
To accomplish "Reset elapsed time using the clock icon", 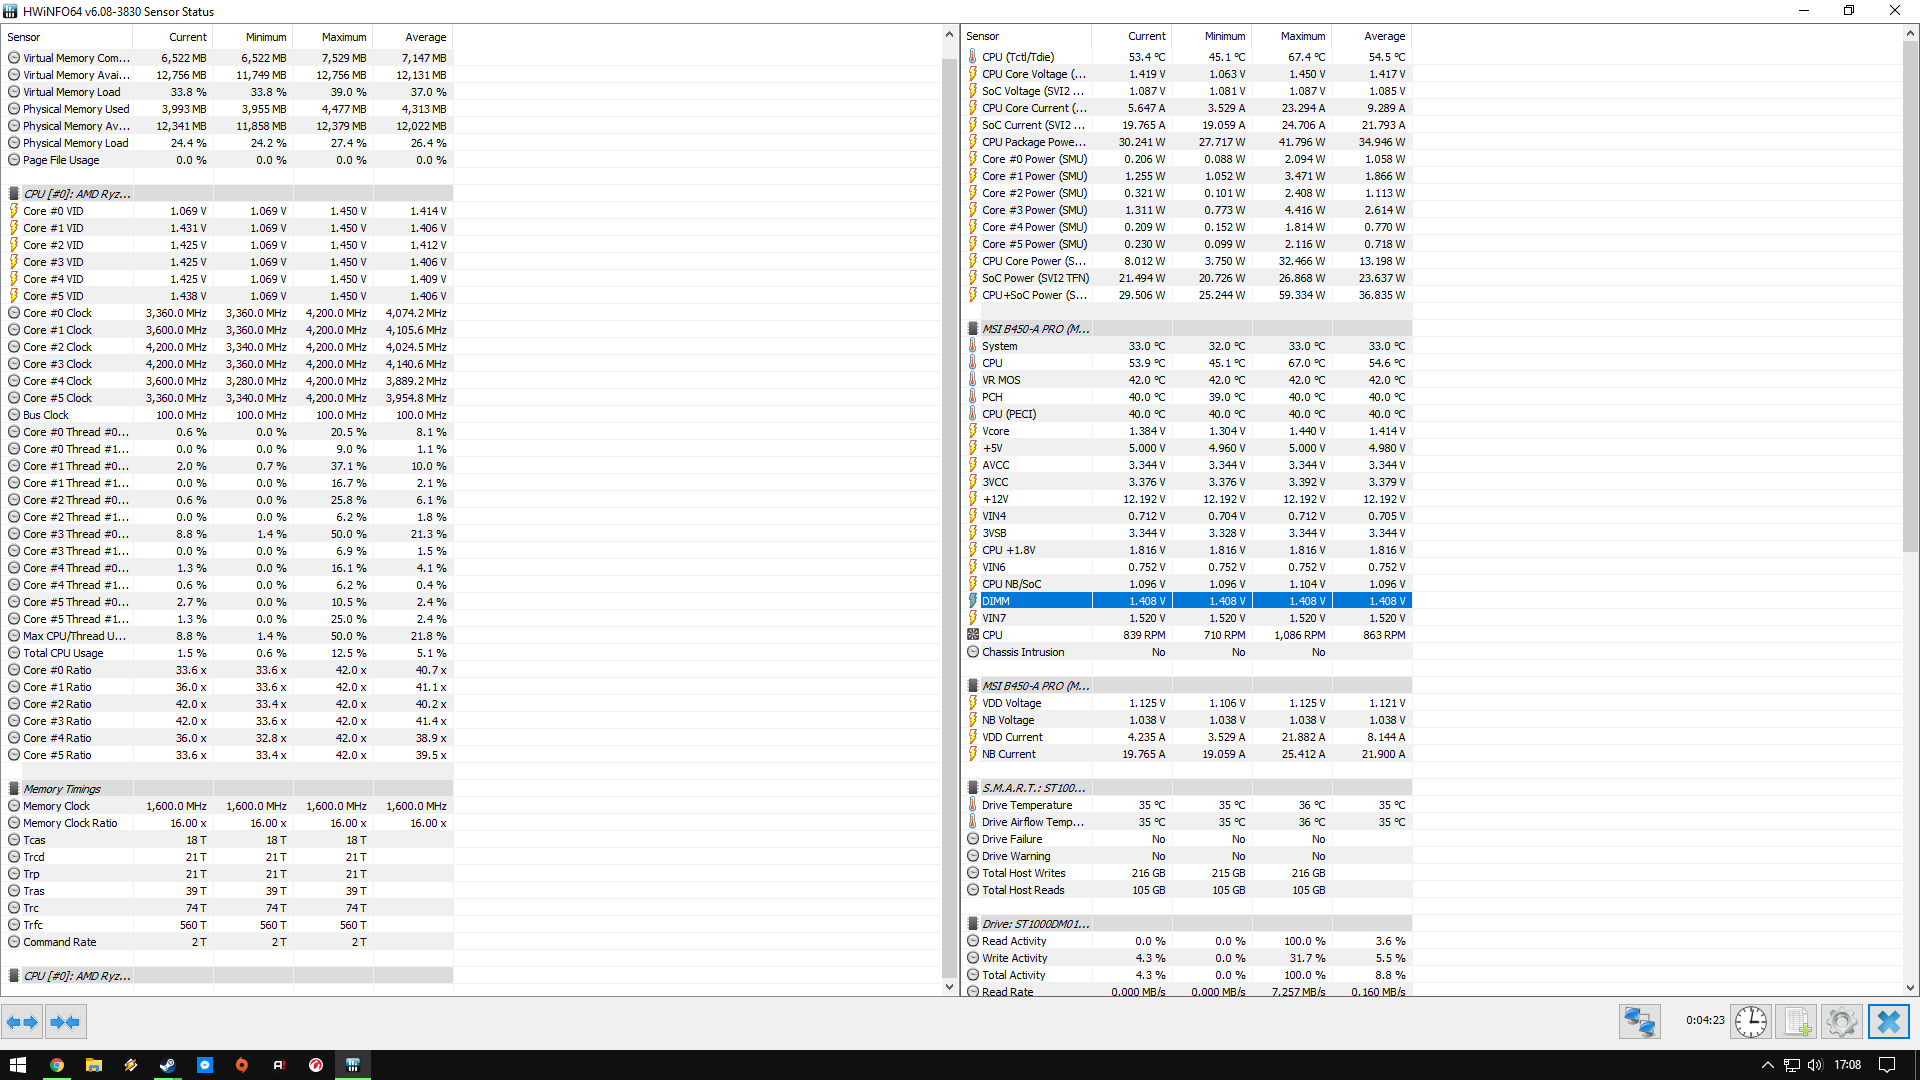I will 1751,1022.
